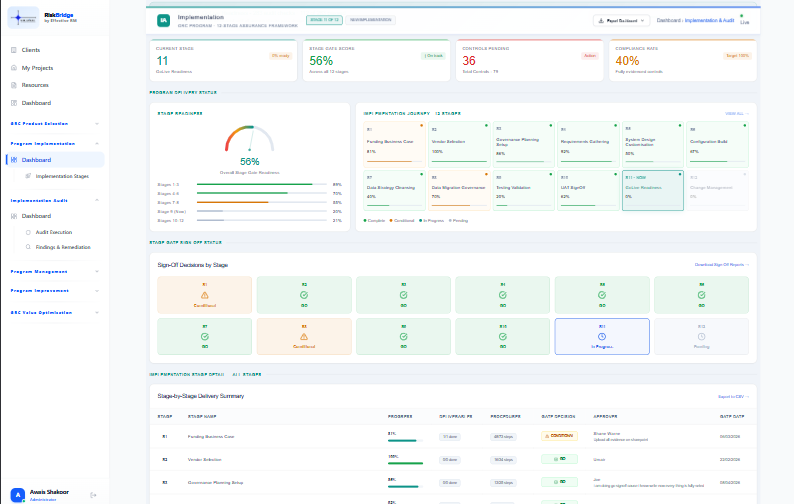
Task: Open the Clients sidebar item
Action: click(x=30, y=50)
